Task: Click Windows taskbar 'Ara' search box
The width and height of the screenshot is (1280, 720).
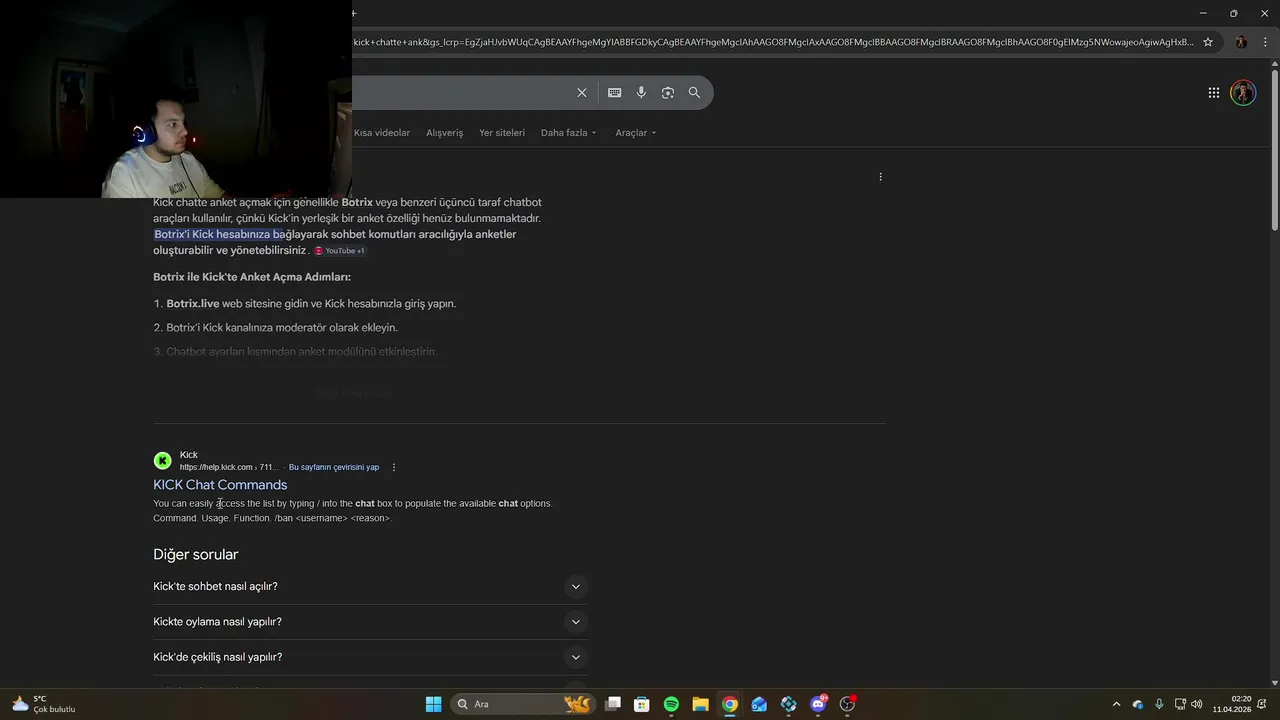Action: pos(522,704)
